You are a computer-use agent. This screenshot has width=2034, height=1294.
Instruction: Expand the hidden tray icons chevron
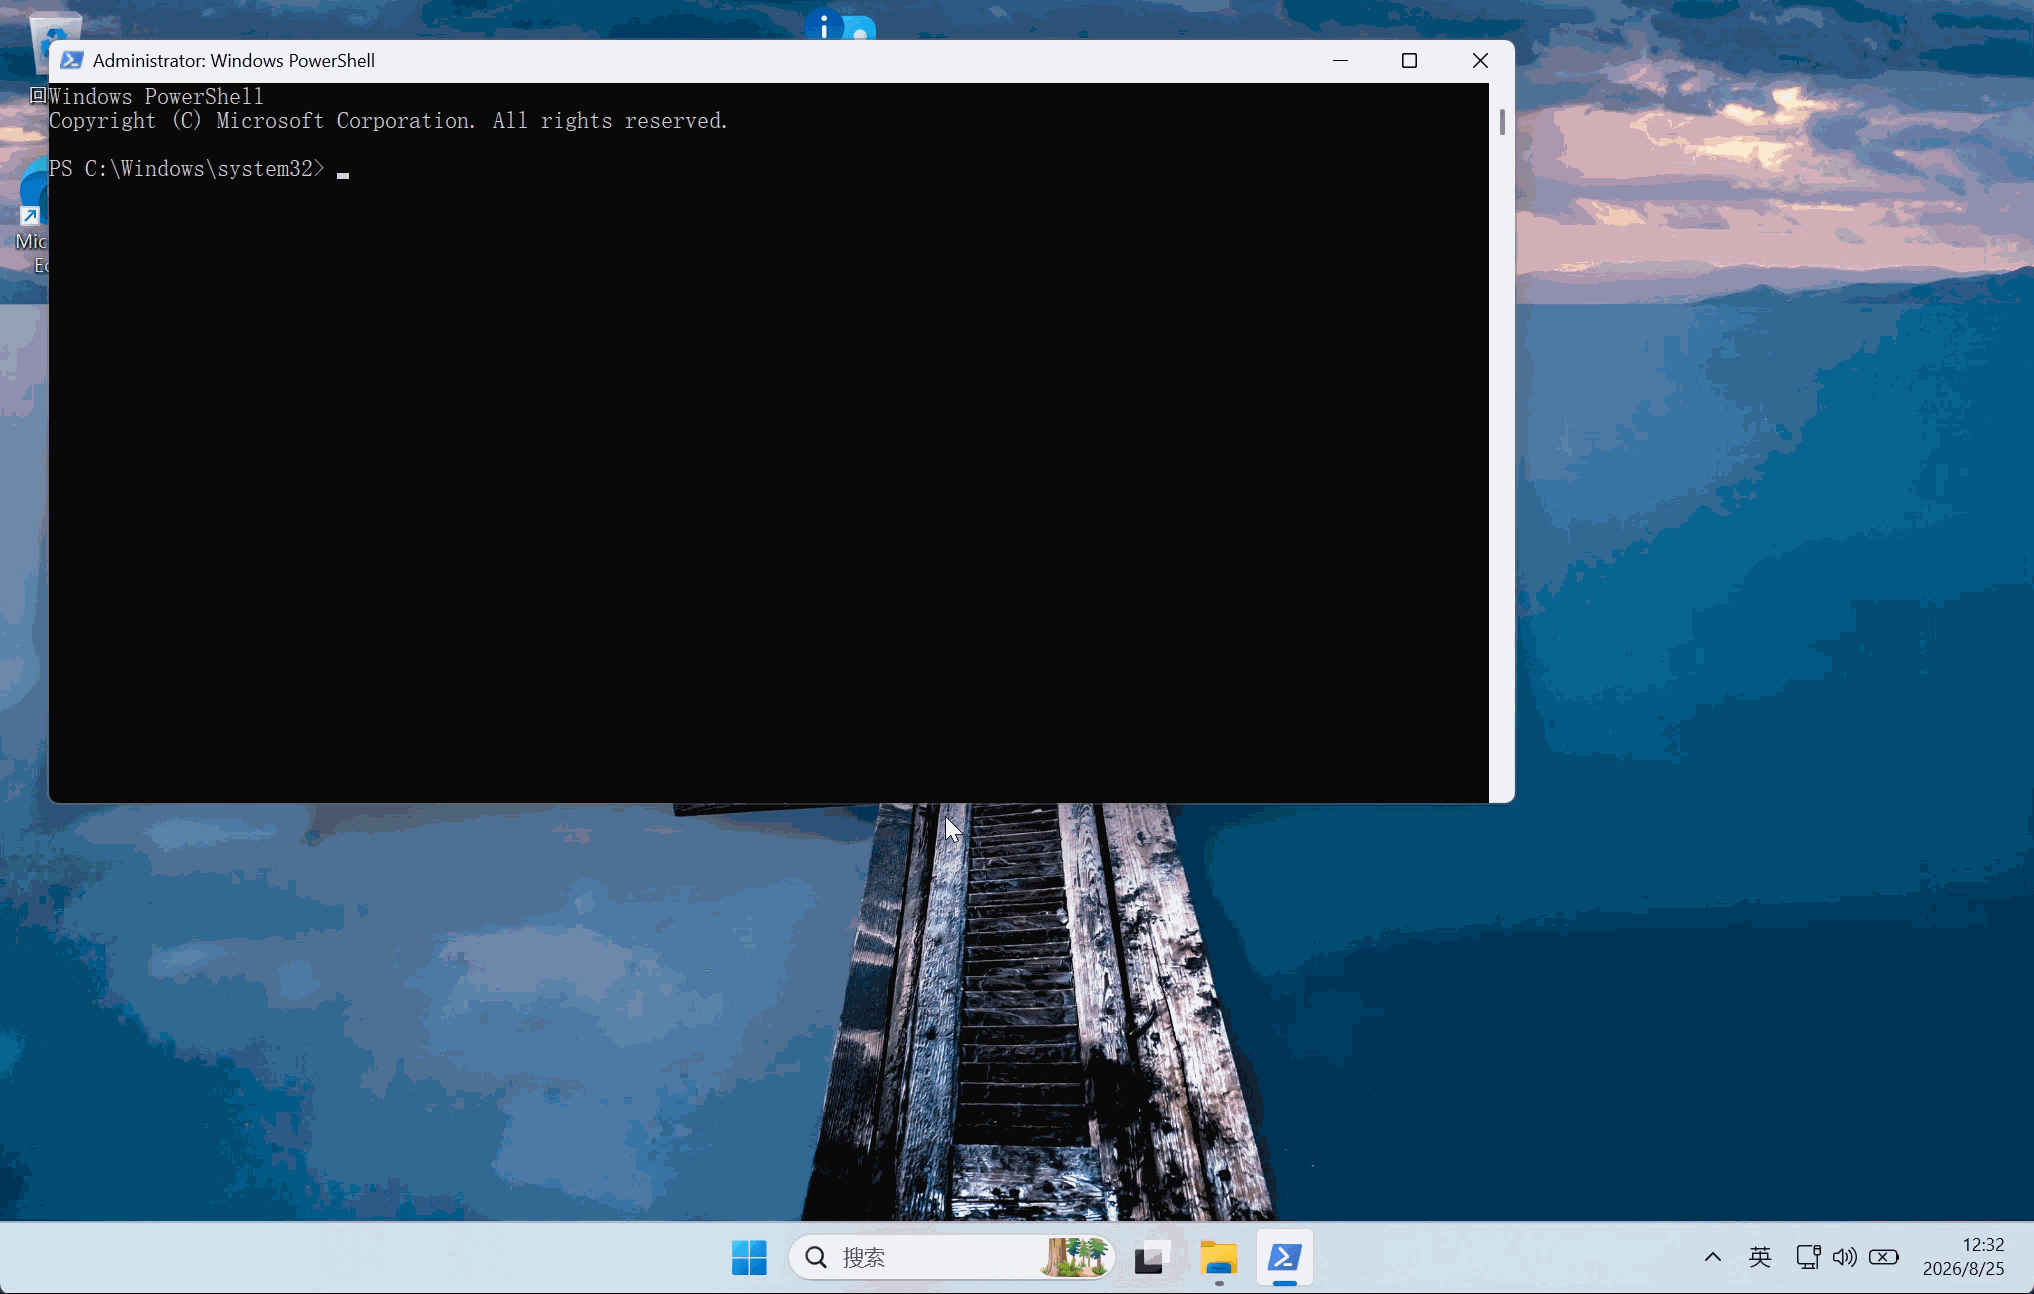[1713, 1257]
